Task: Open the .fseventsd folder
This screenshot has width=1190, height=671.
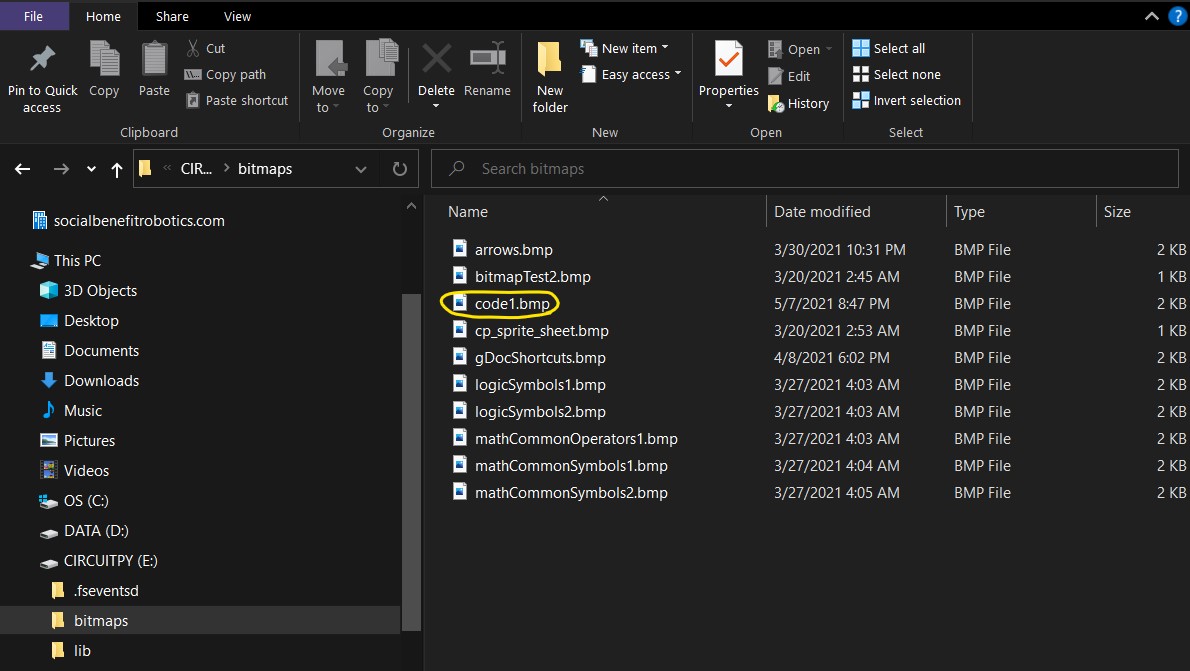Action: point(95,591)
